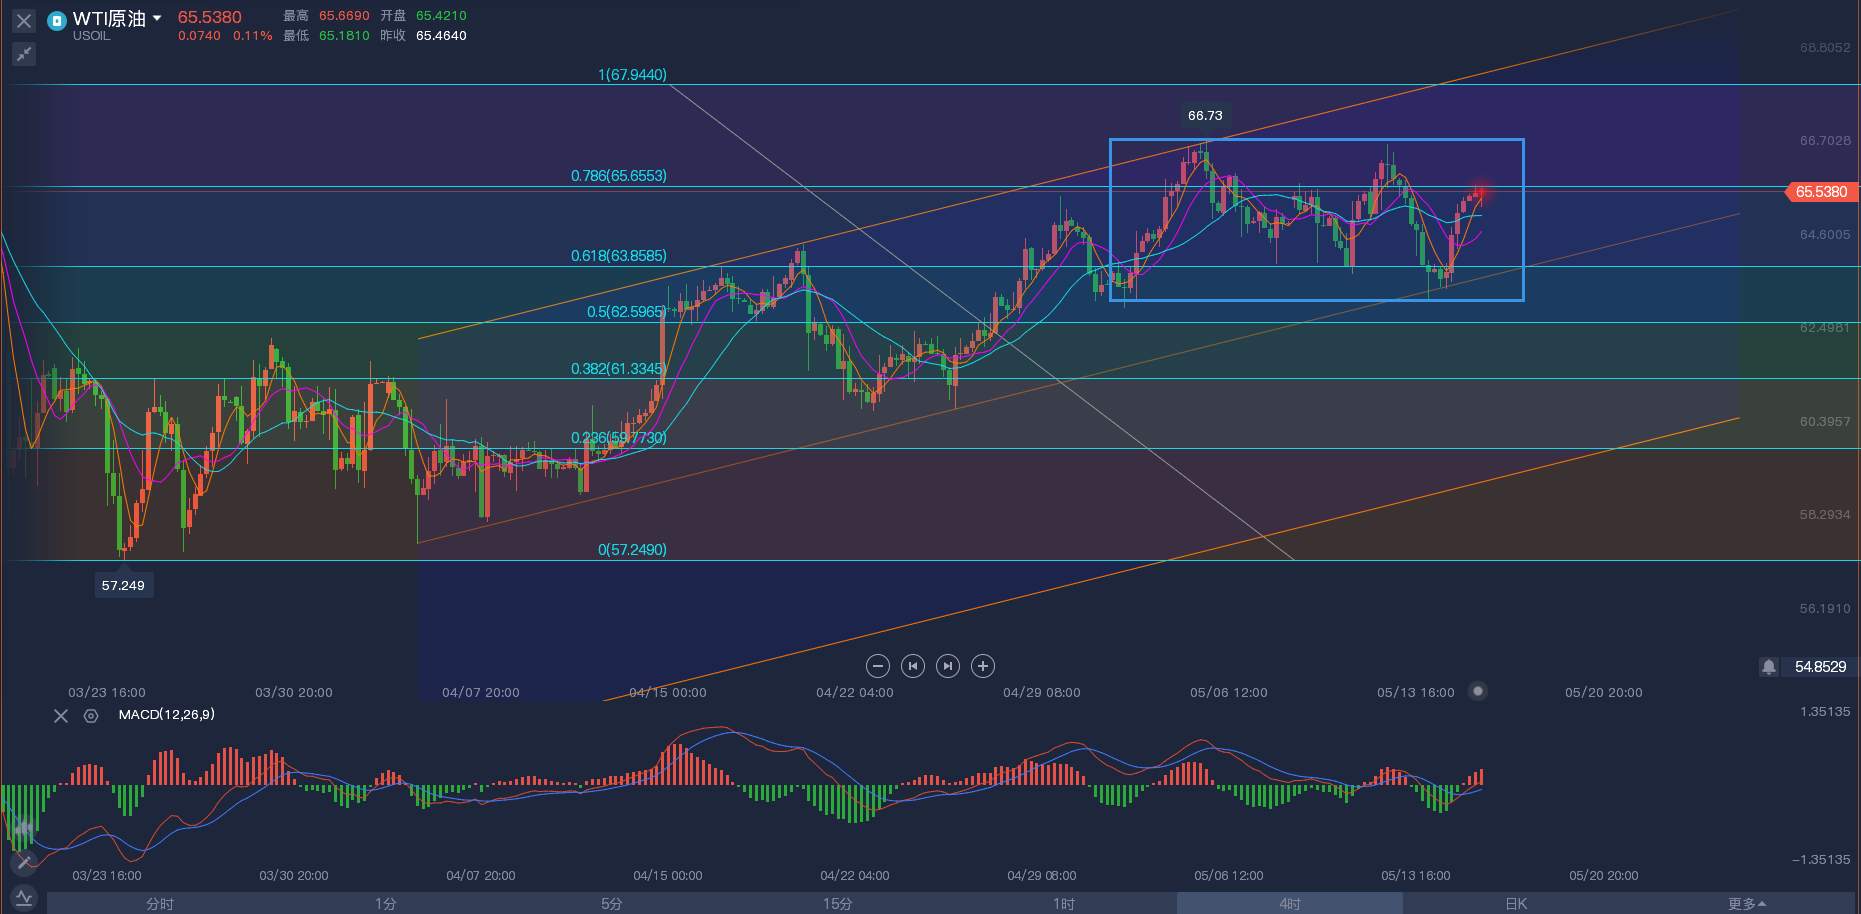The image size is (1861, 914).
Task: Select the Fibonacci 0(57.2490) level label
Action: (632, 550)
